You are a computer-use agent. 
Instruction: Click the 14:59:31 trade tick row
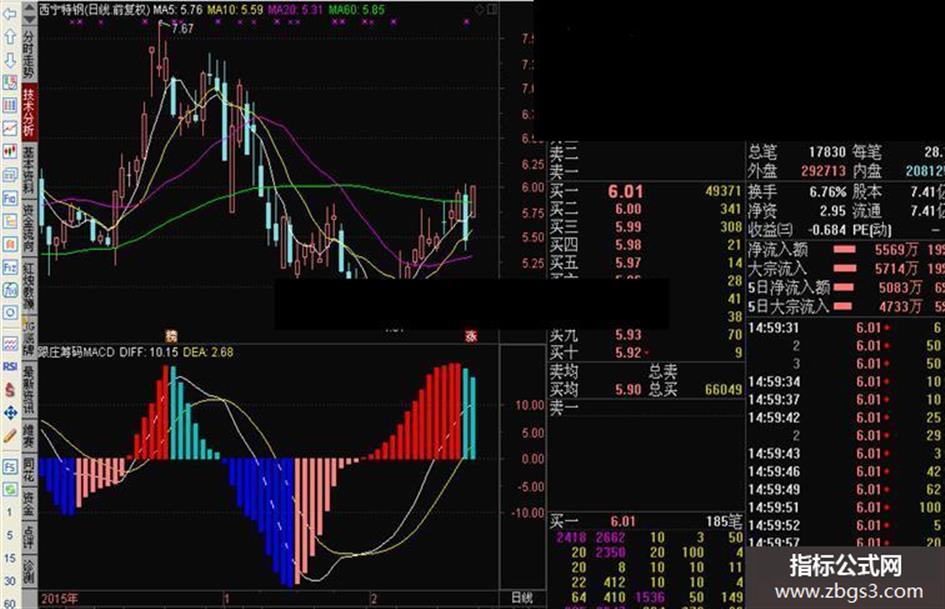pyautogui.click(x=846, y=328)
